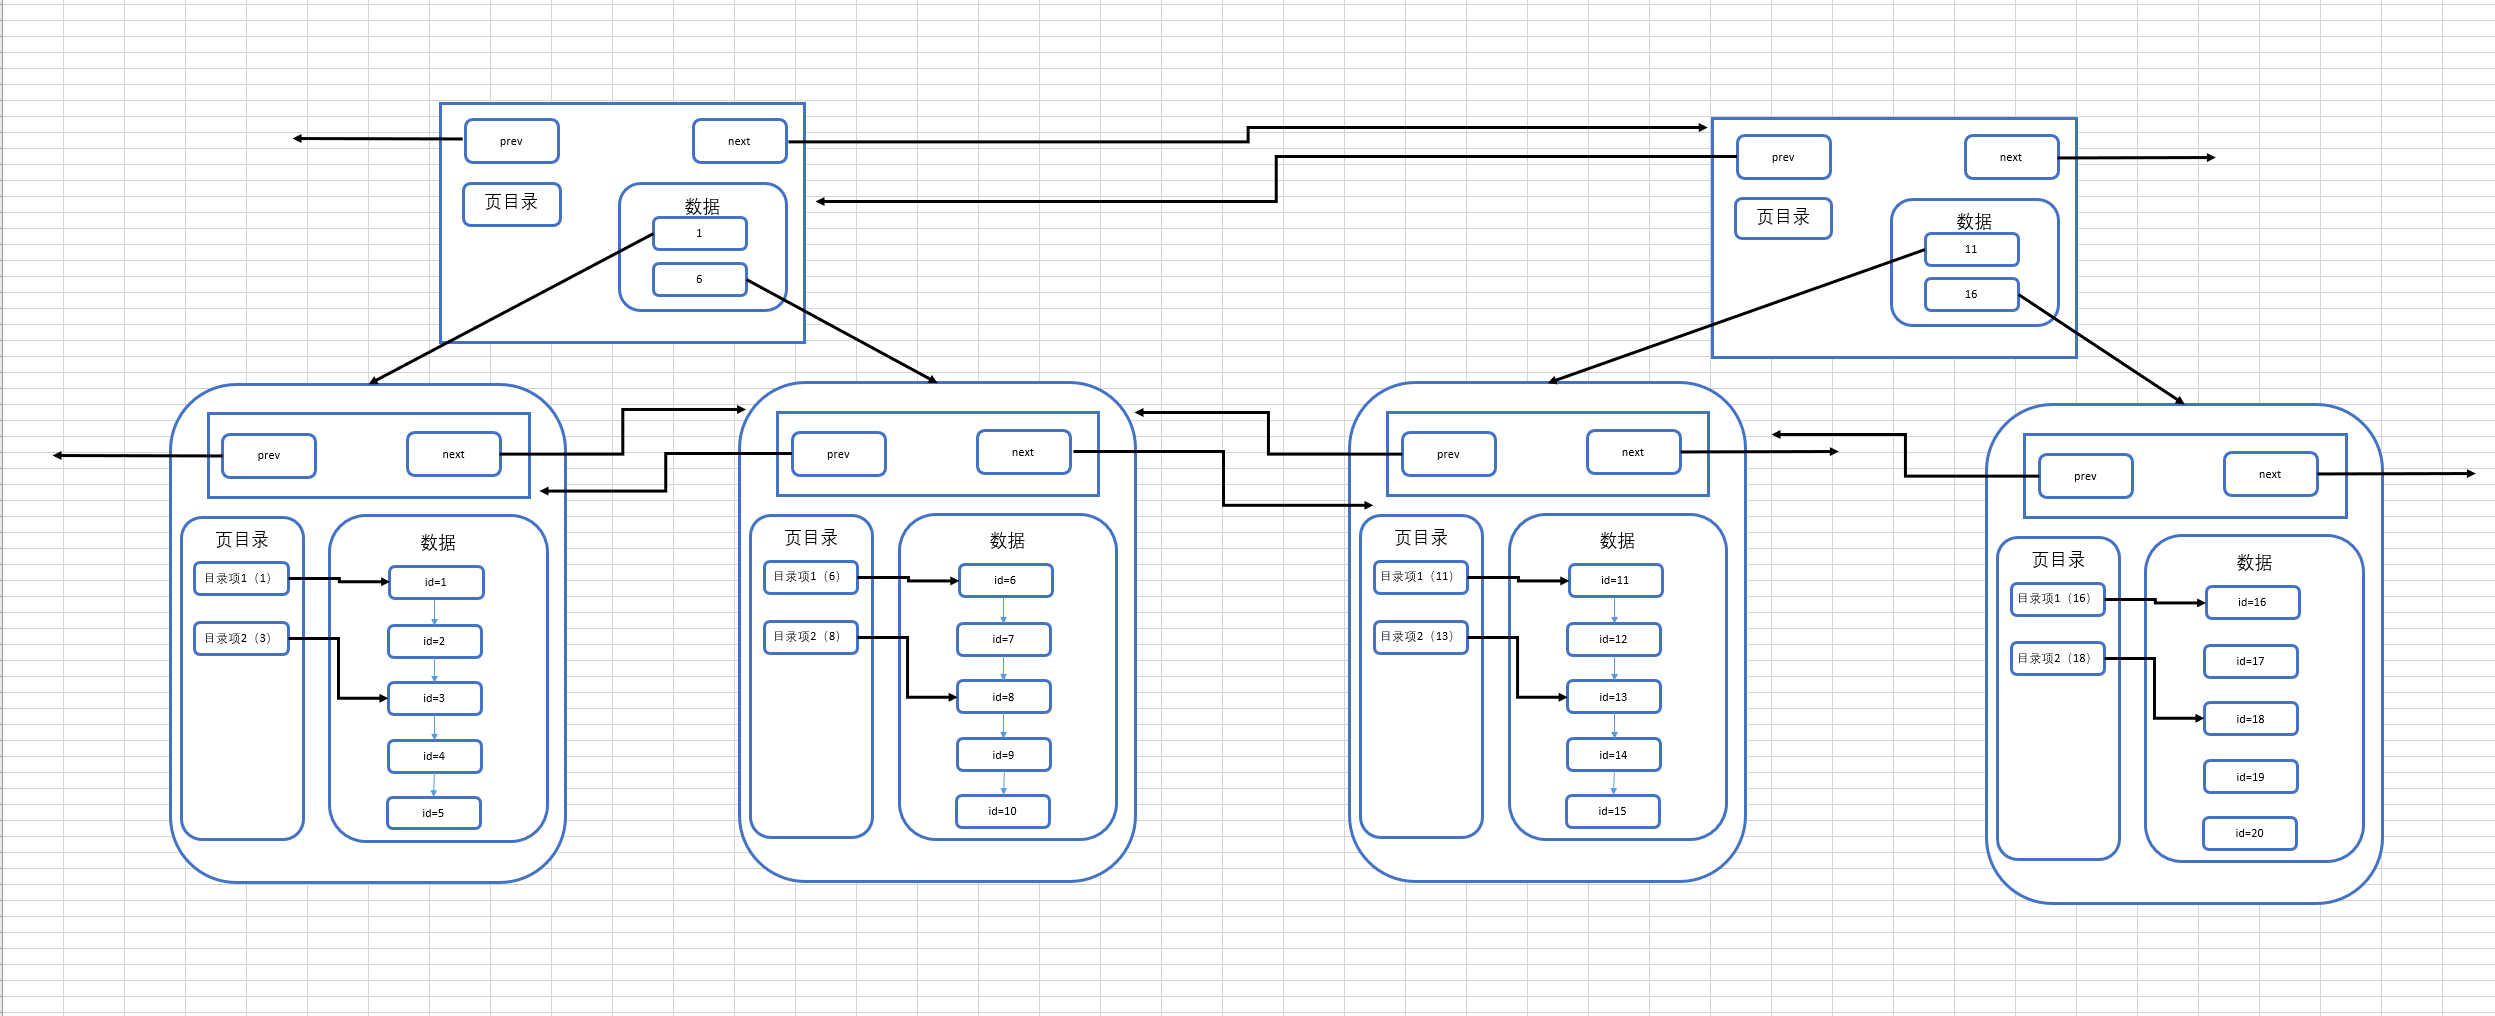The width and height of the screenshot is (2495, 1016).
Task: Click the id=17 record box
Action: tap(2250, 662)
